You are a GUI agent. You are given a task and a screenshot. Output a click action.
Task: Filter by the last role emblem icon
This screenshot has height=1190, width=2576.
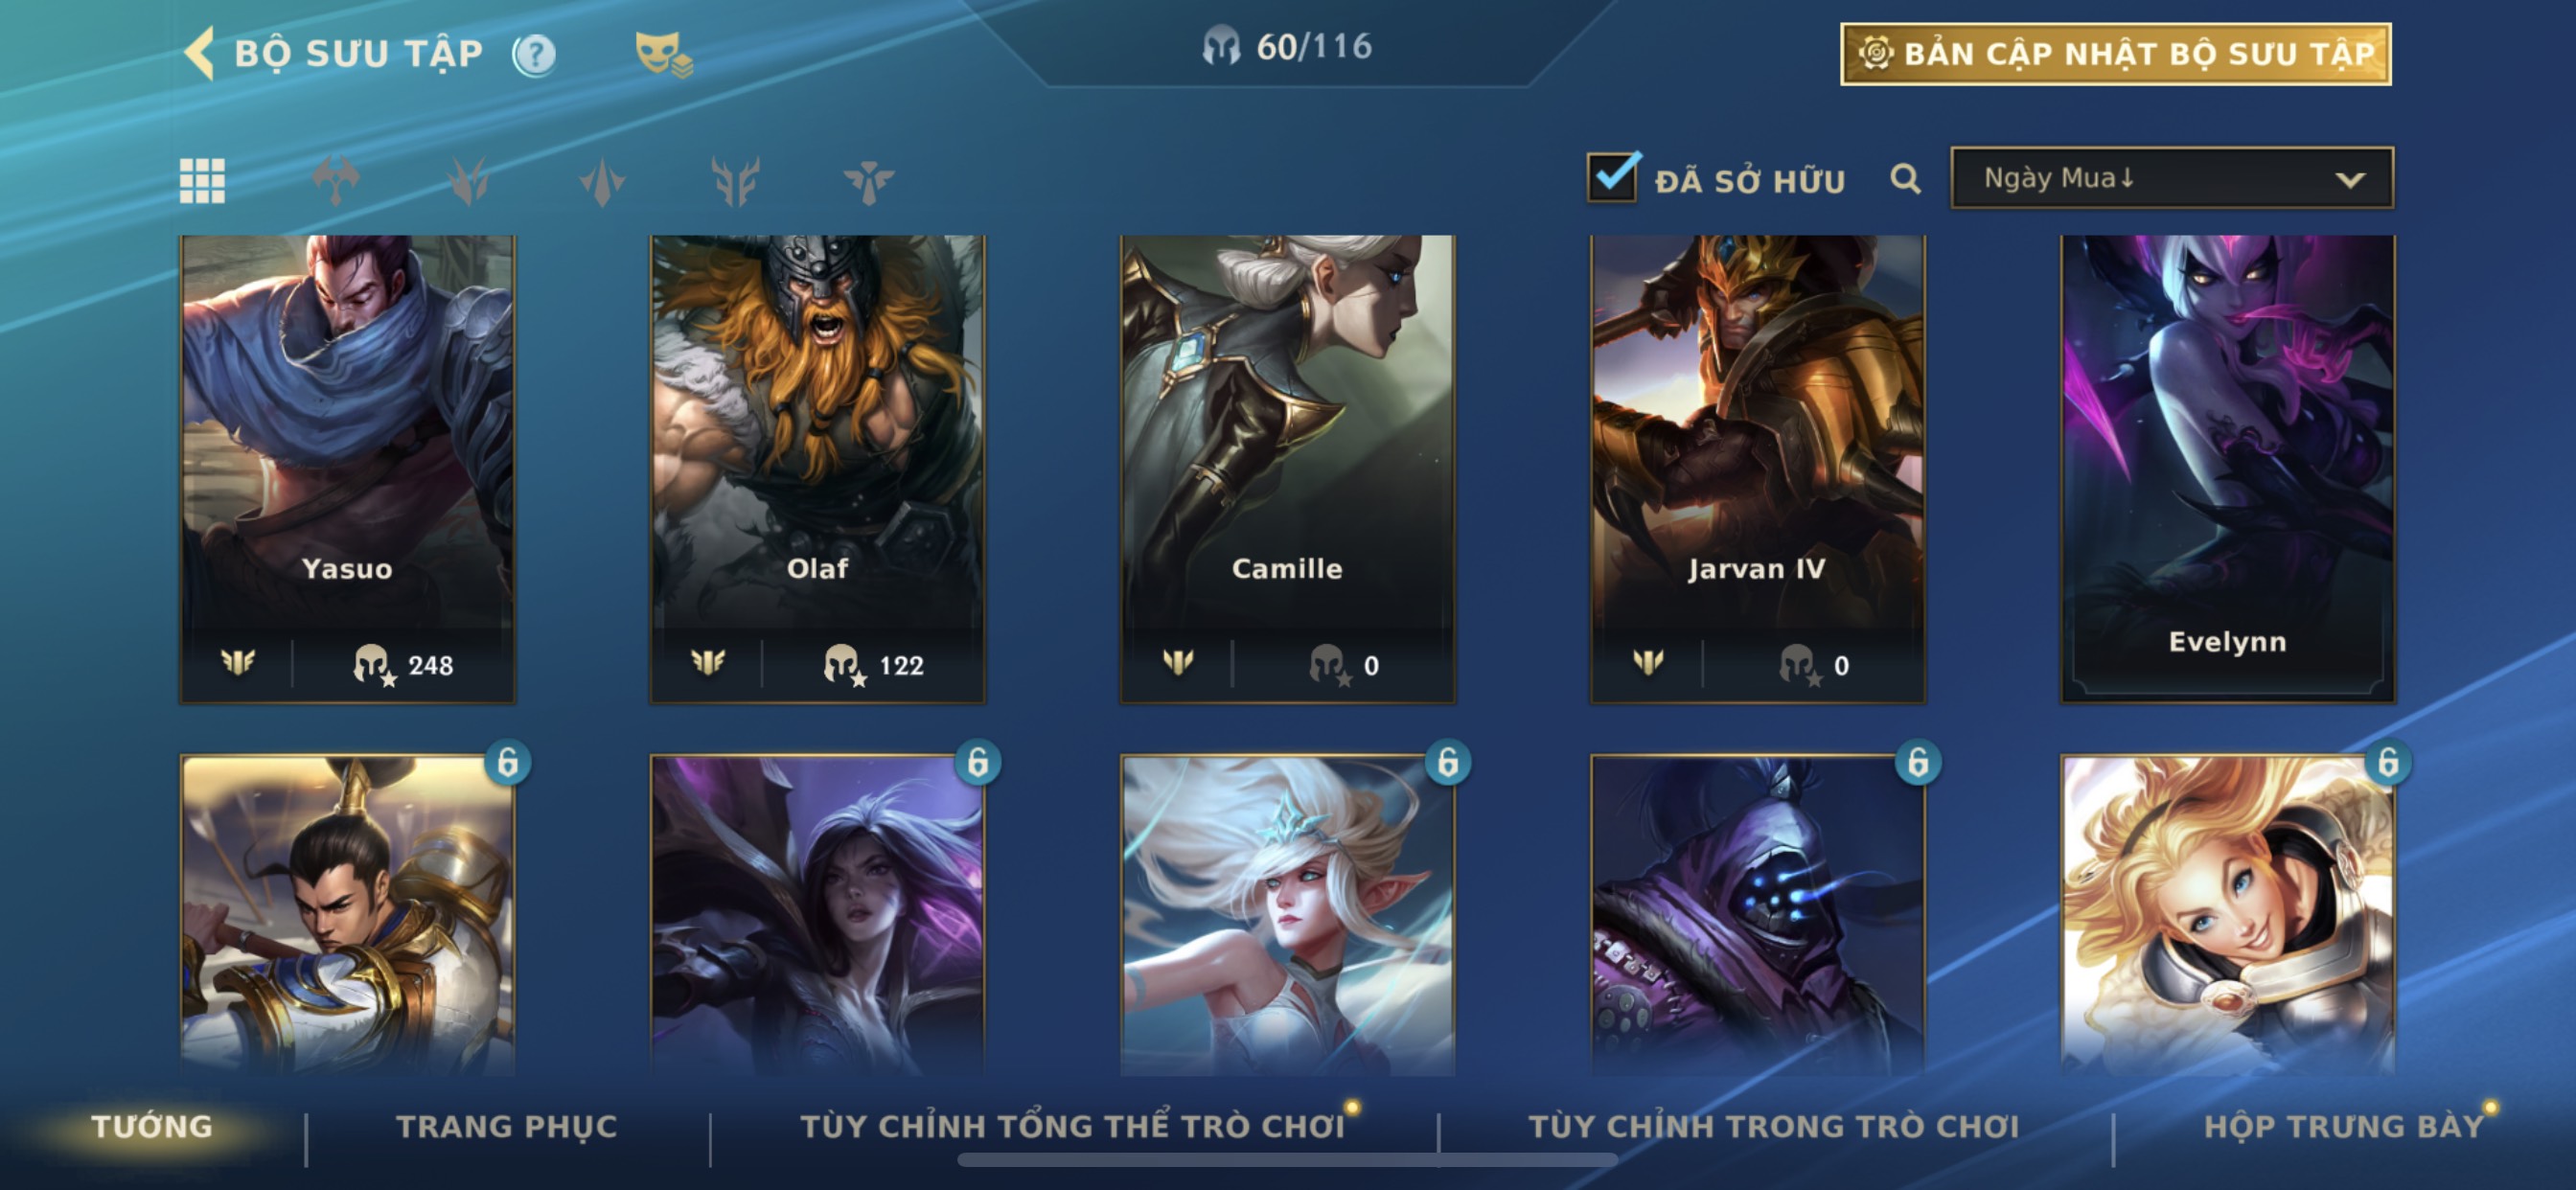868,181
